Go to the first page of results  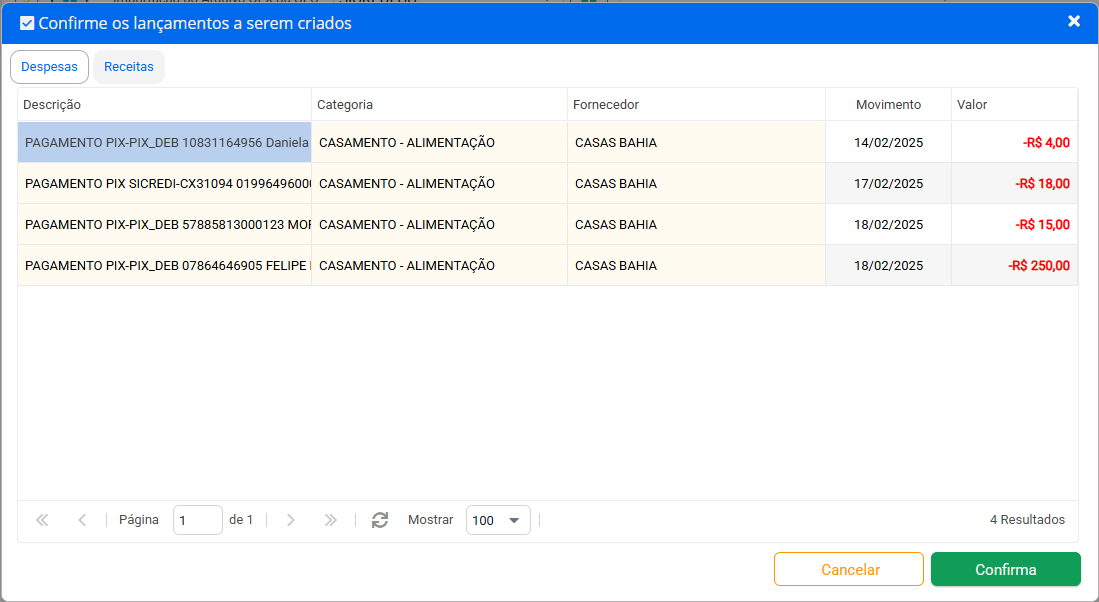(x=42, y=520)
